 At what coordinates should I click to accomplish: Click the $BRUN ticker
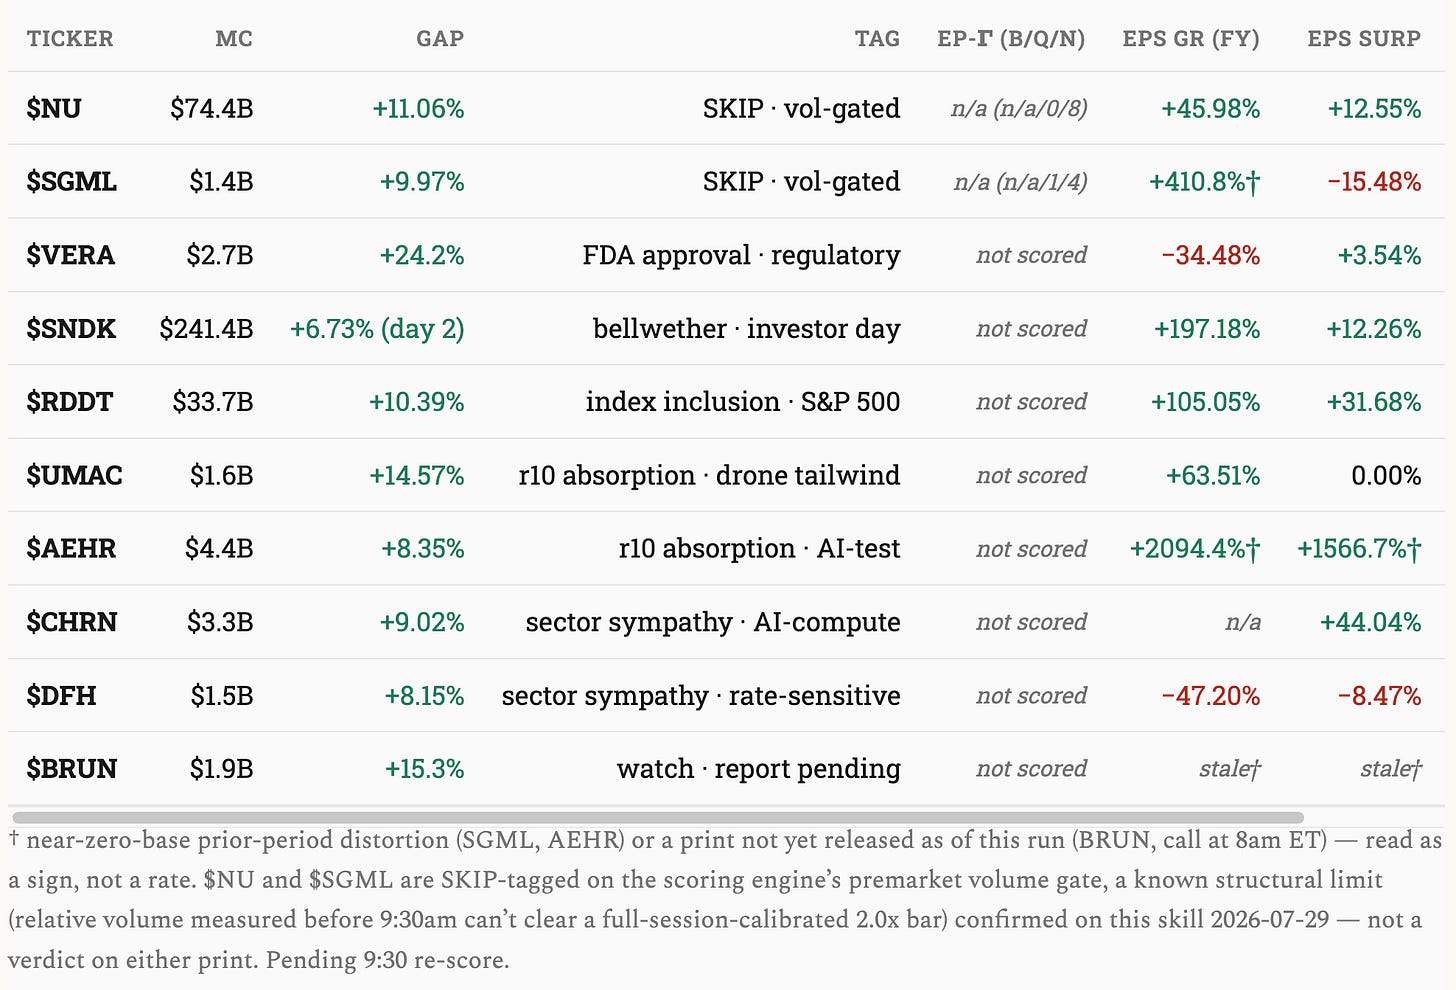(x=72, y=768)
